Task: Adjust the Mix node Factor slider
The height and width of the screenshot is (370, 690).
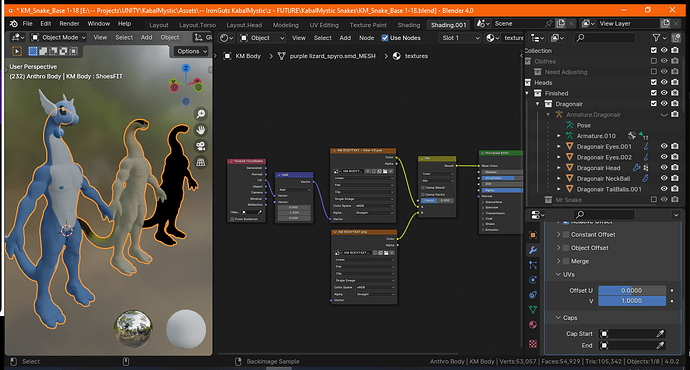Action: pyautogui.click(x=437, y=201)
